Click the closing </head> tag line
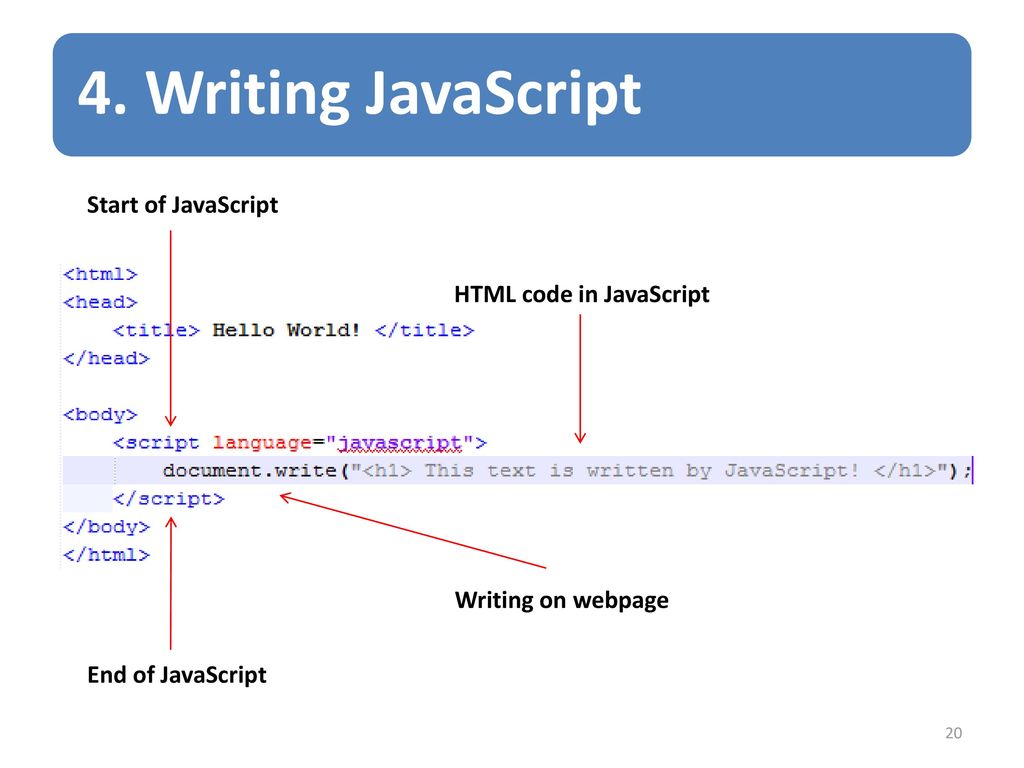1024x768 pixels. [x=106, y=359]
